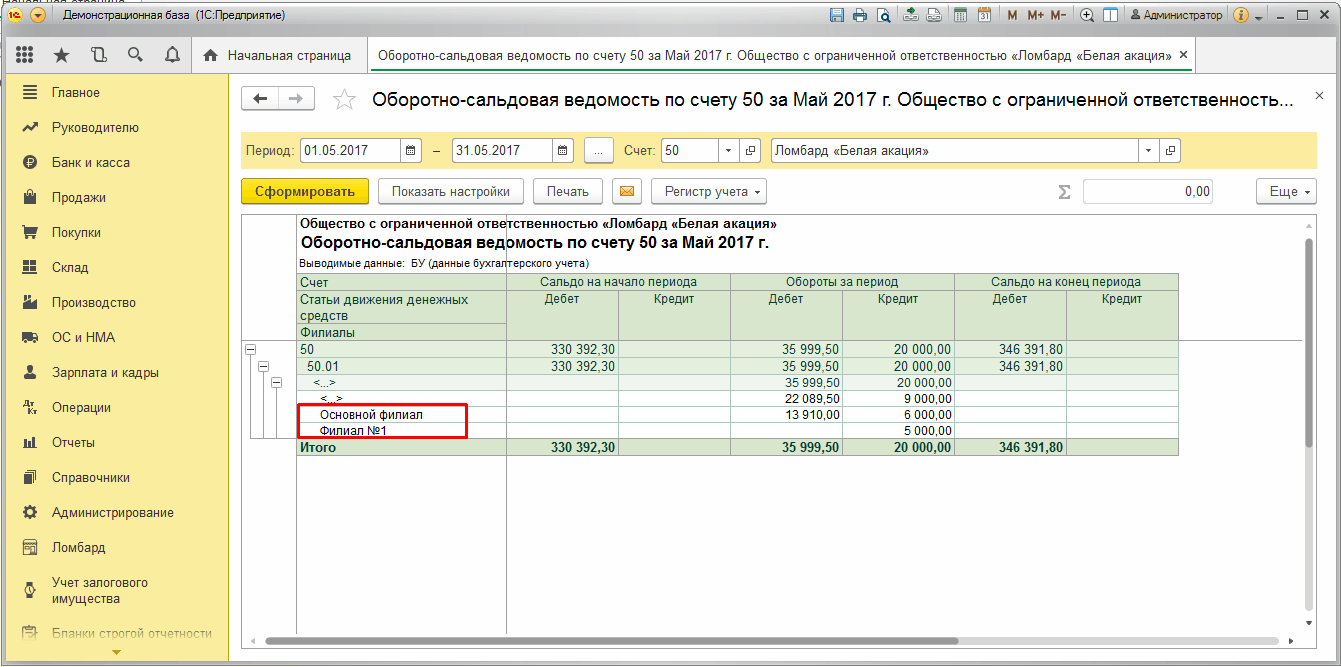Click the Go to link icon
Viewport: 1341px width, 667px height.
(934, 15)
